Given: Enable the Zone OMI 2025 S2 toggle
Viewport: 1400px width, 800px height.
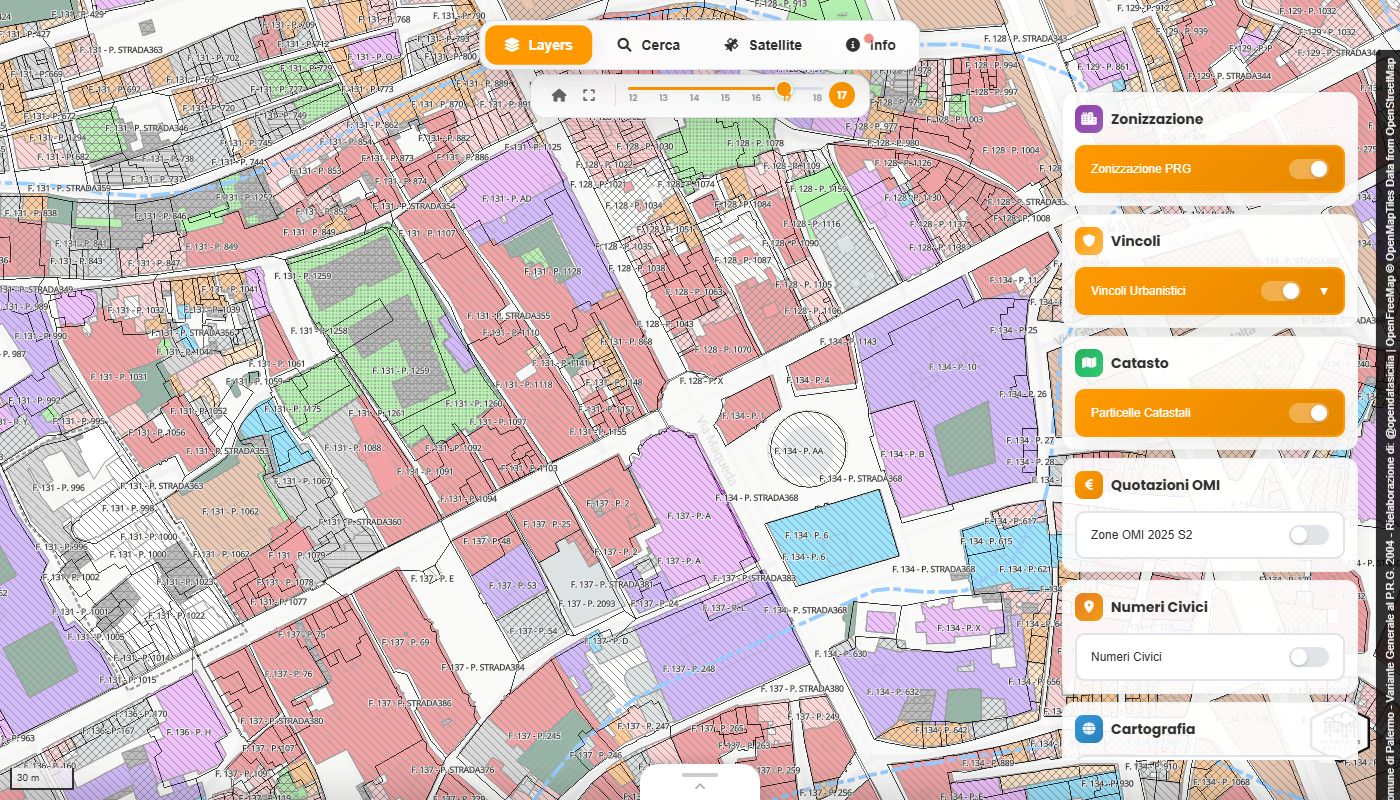Looking at the screenshot, I should point(1308,535).
